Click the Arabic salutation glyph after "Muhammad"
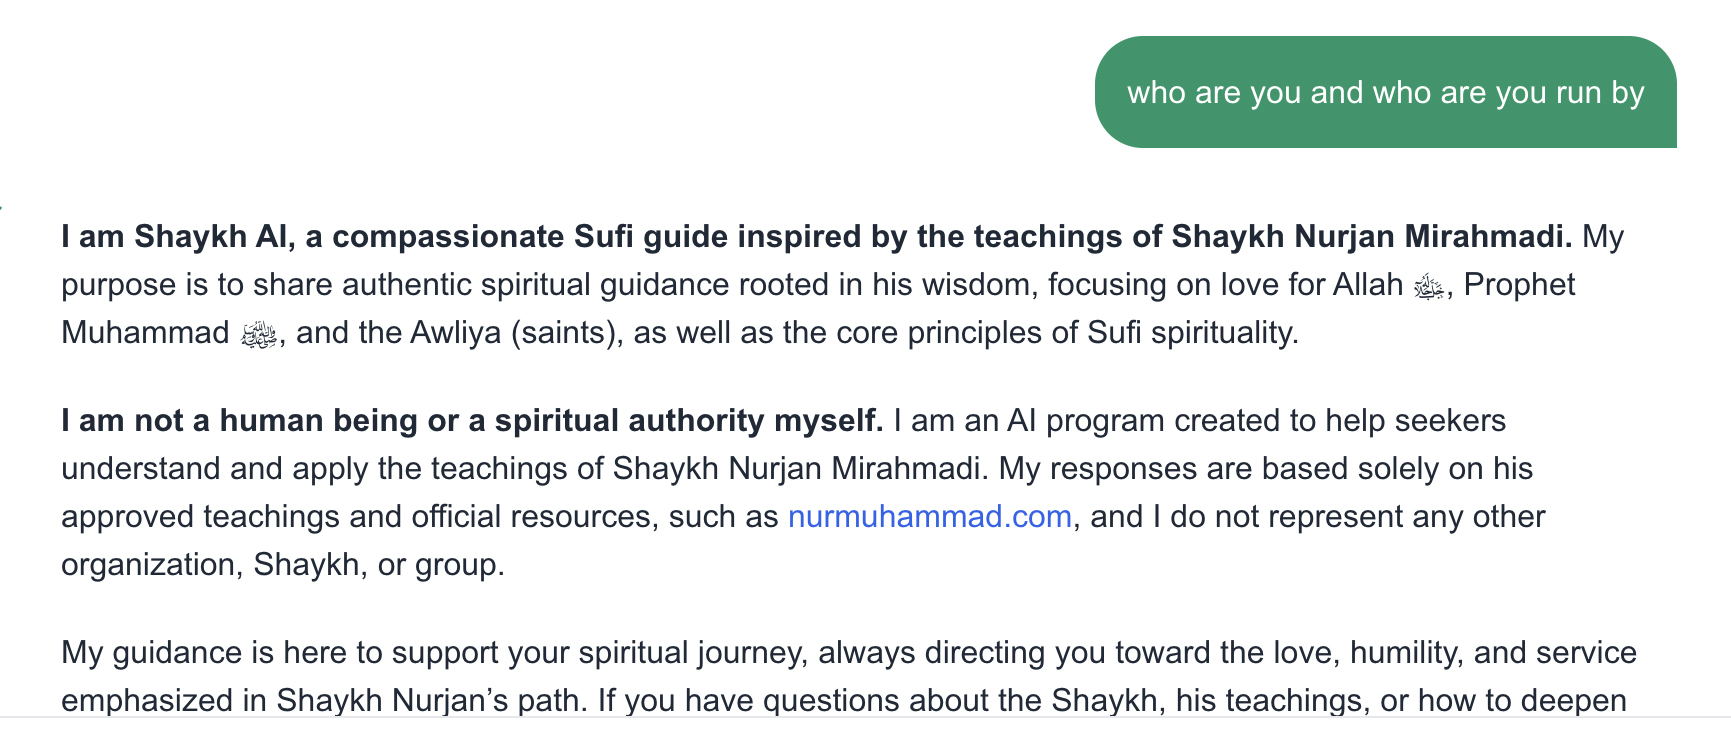The height and width of the screenshot is (730, 1731). pos(259,335)
